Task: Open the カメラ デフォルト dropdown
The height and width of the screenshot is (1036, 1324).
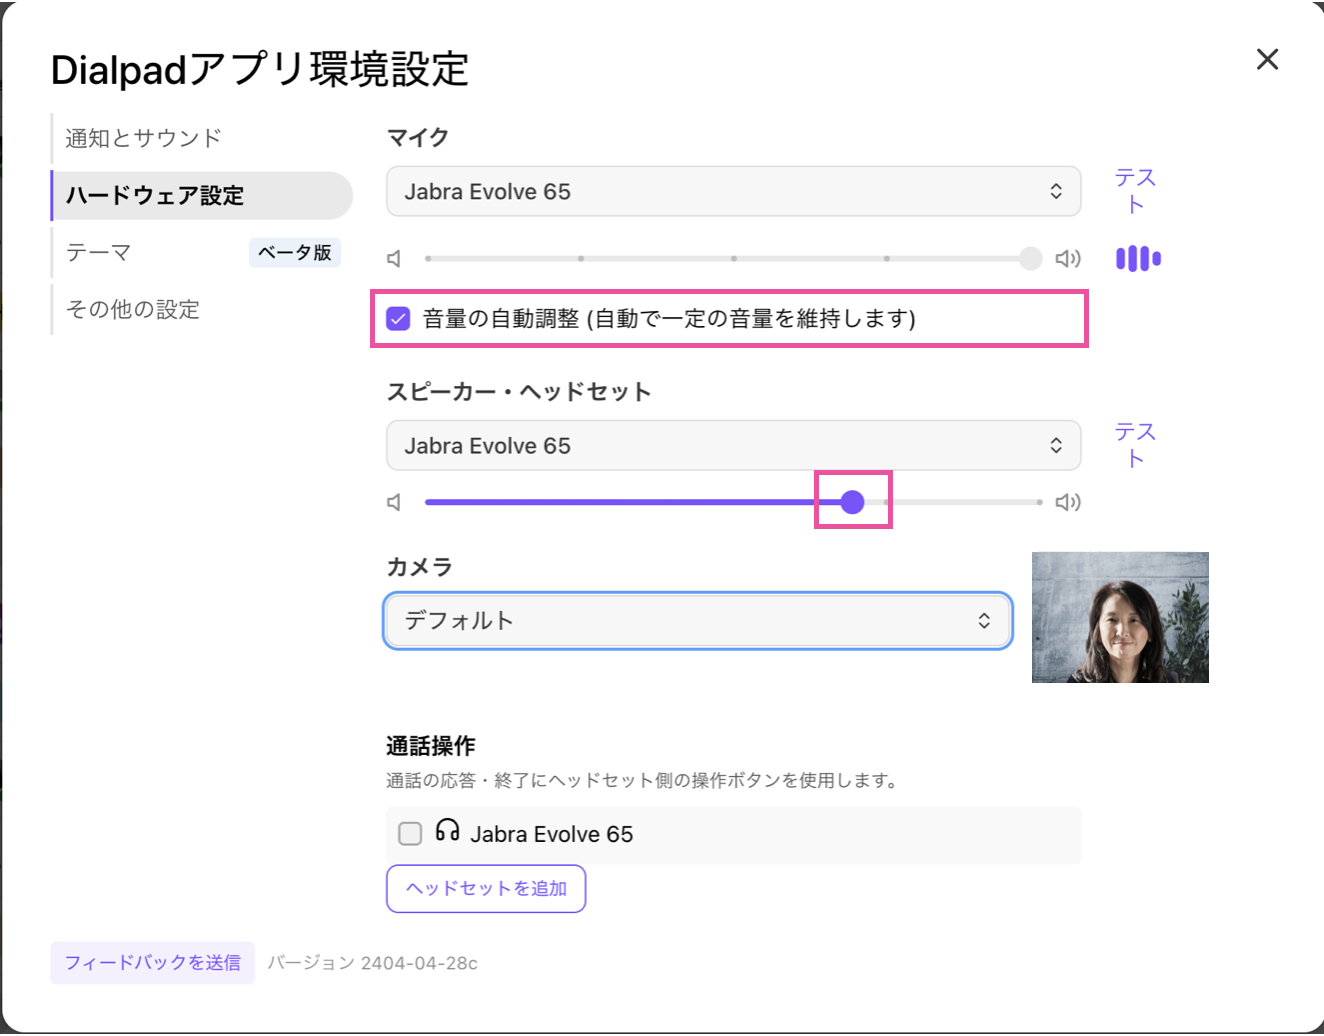Action: tap(698, 621)
